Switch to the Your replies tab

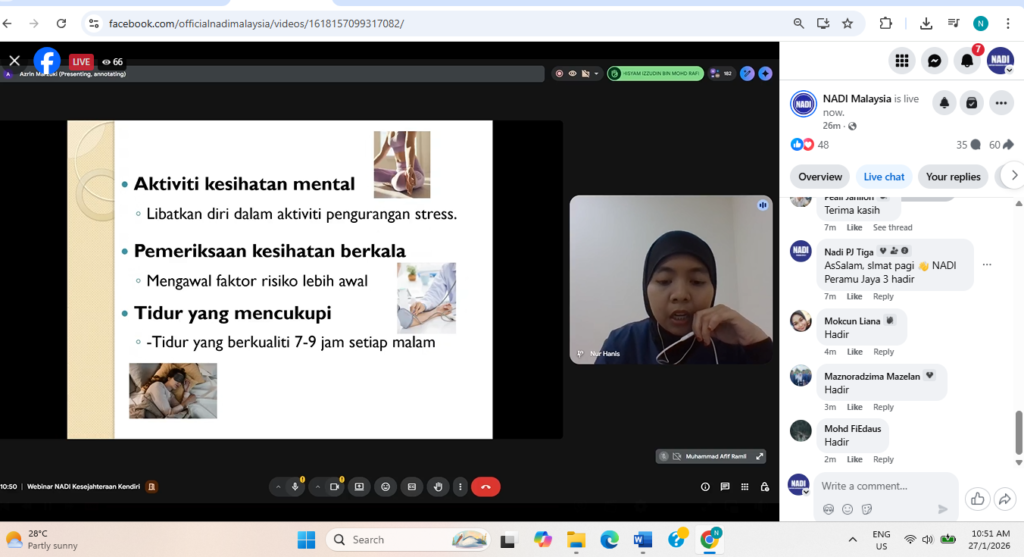pyautogui.click(x=952, y=177)
